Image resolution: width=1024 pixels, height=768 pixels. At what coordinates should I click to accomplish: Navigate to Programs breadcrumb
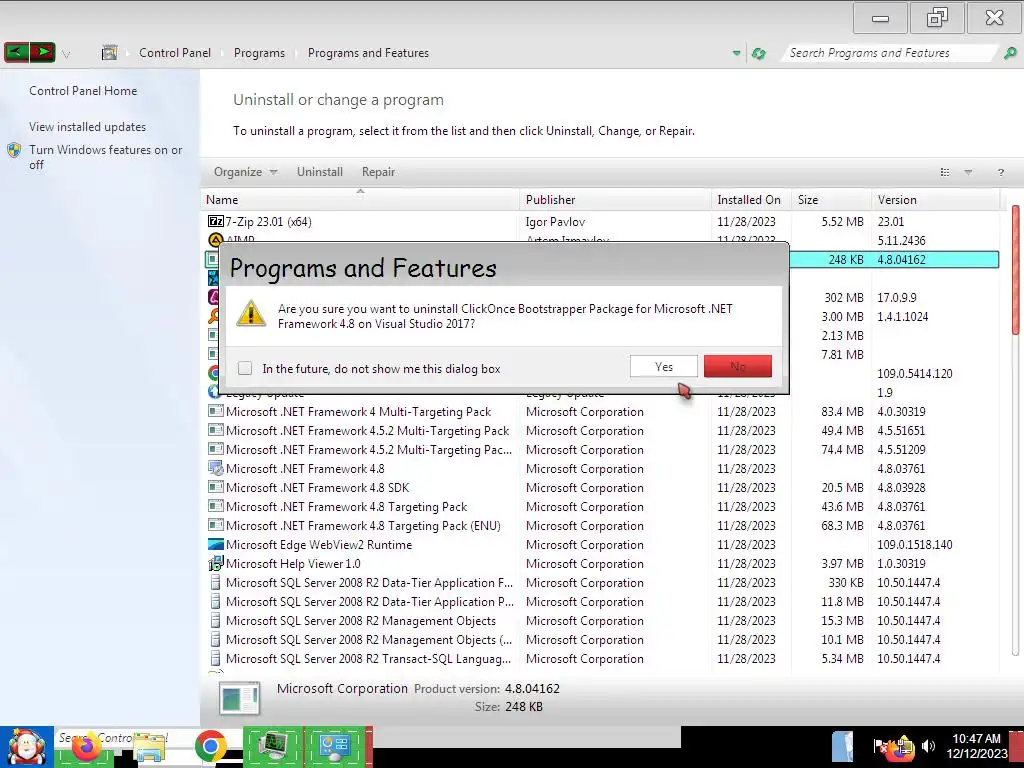tap(259, 53)
